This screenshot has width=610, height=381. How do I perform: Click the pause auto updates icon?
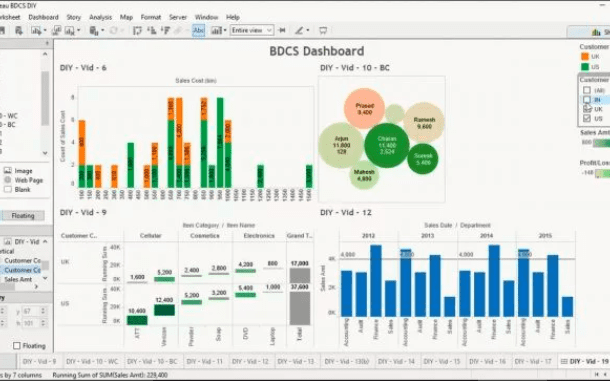(x=94, y=30)
